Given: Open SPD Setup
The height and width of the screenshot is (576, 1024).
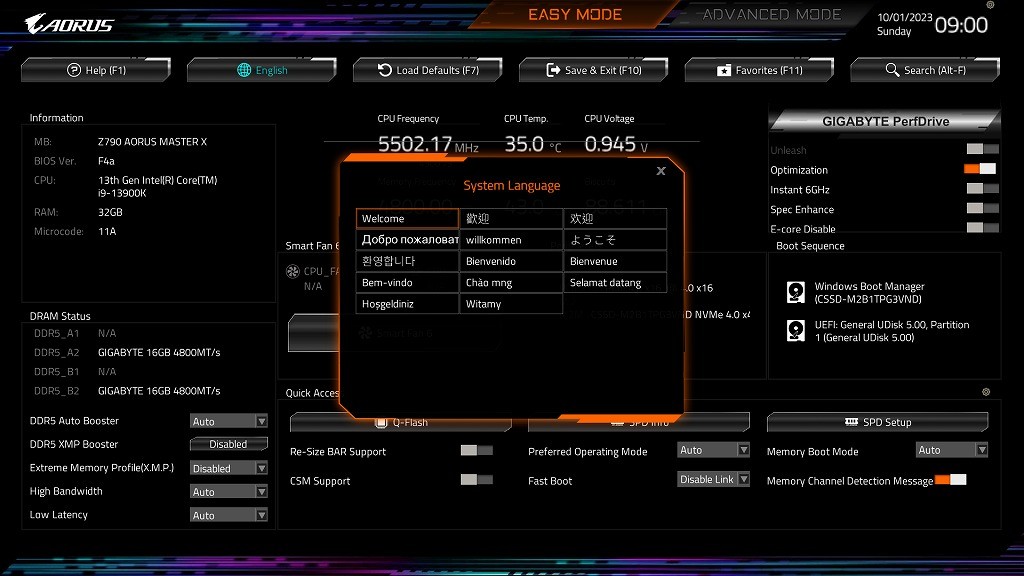Looking at the screenshot, I should coord(877,423).
